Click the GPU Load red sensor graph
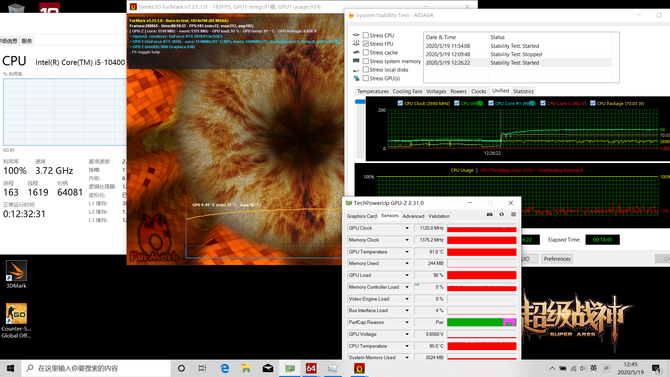The width and height of the screenshot is (670, 377). (482, 275)
